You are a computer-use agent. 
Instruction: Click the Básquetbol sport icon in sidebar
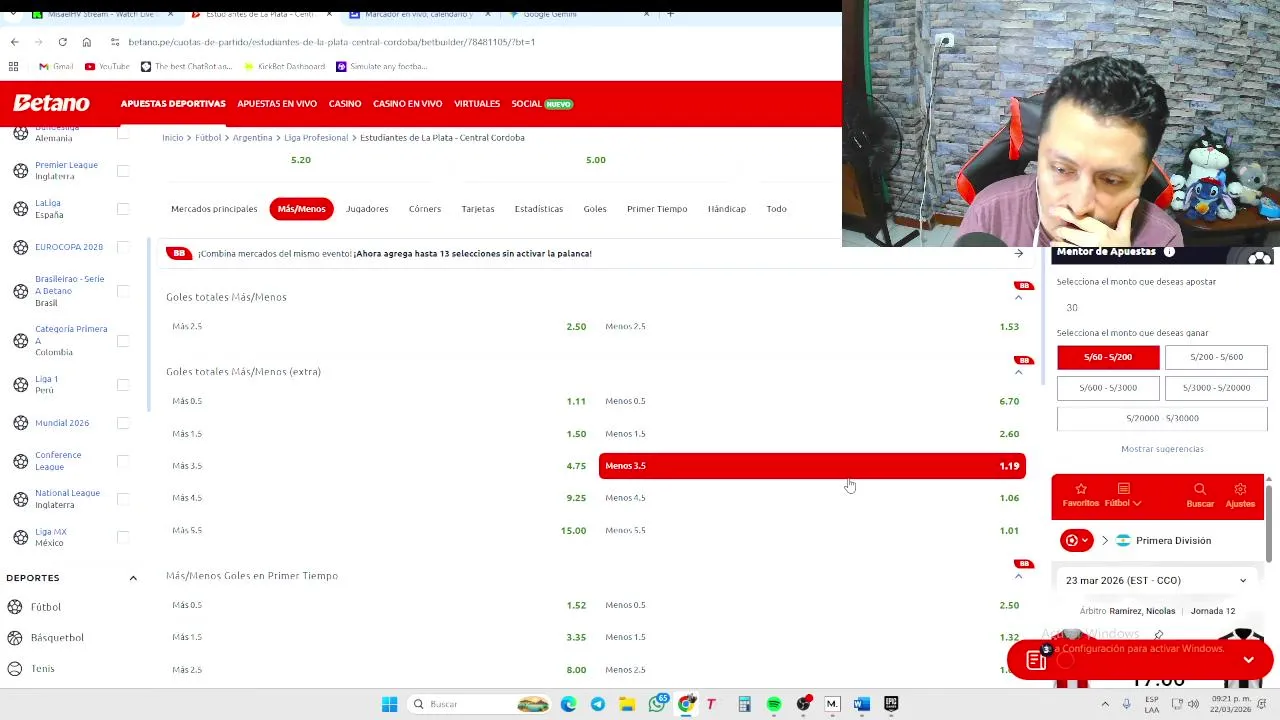(x=15, y=638)
